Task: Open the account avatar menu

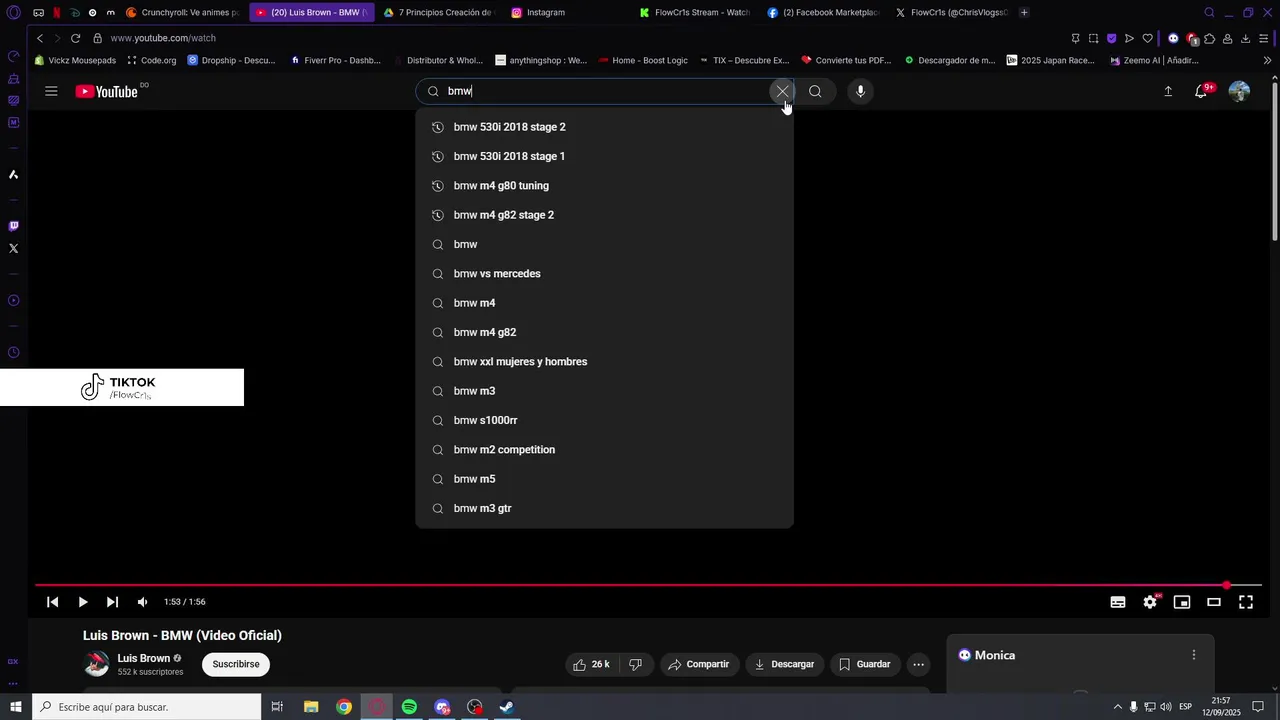Action: tap(1239, 91)
